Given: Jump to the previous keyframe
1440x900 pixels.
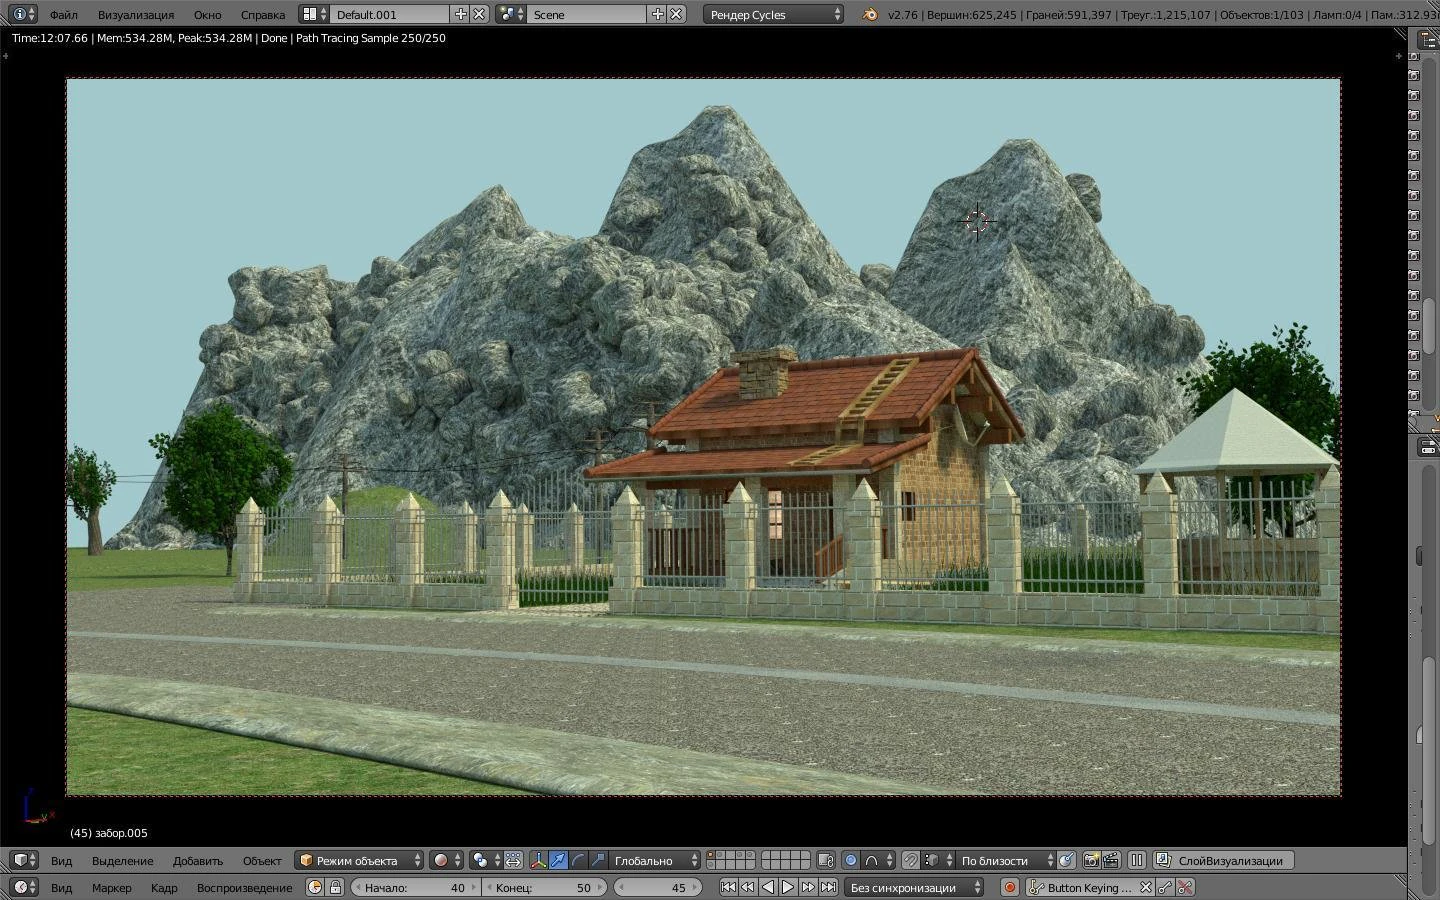Looking at the screenshot, I should (748, 887).
